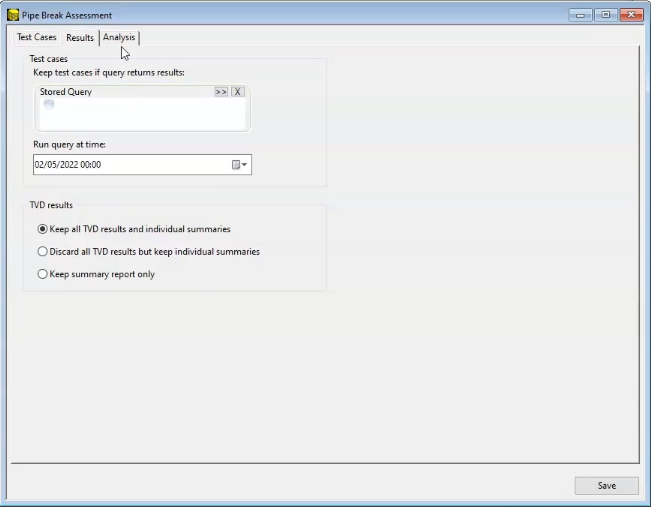The height and width of the screenshot is (507, 651).
Task: Click the 'Stored Query' header text
Action: 66,92
